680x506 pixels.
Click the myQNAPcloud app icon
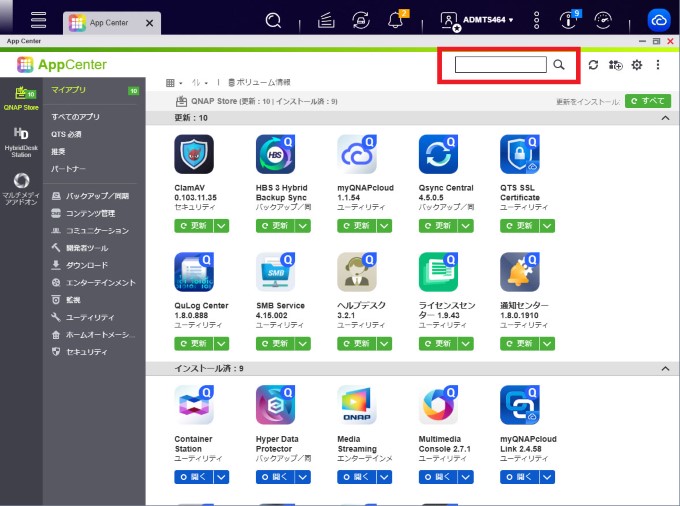357,154
